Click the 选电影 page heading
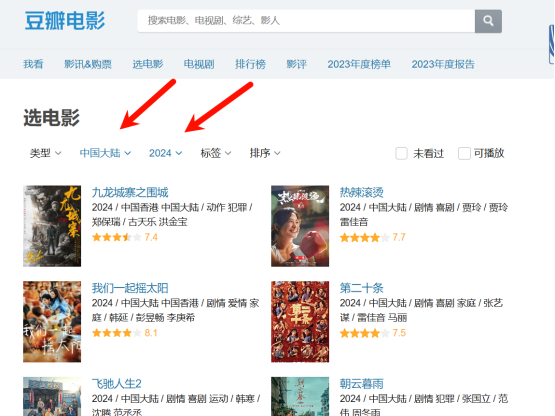This screenshot has width=555, height=416. (51, 117)
